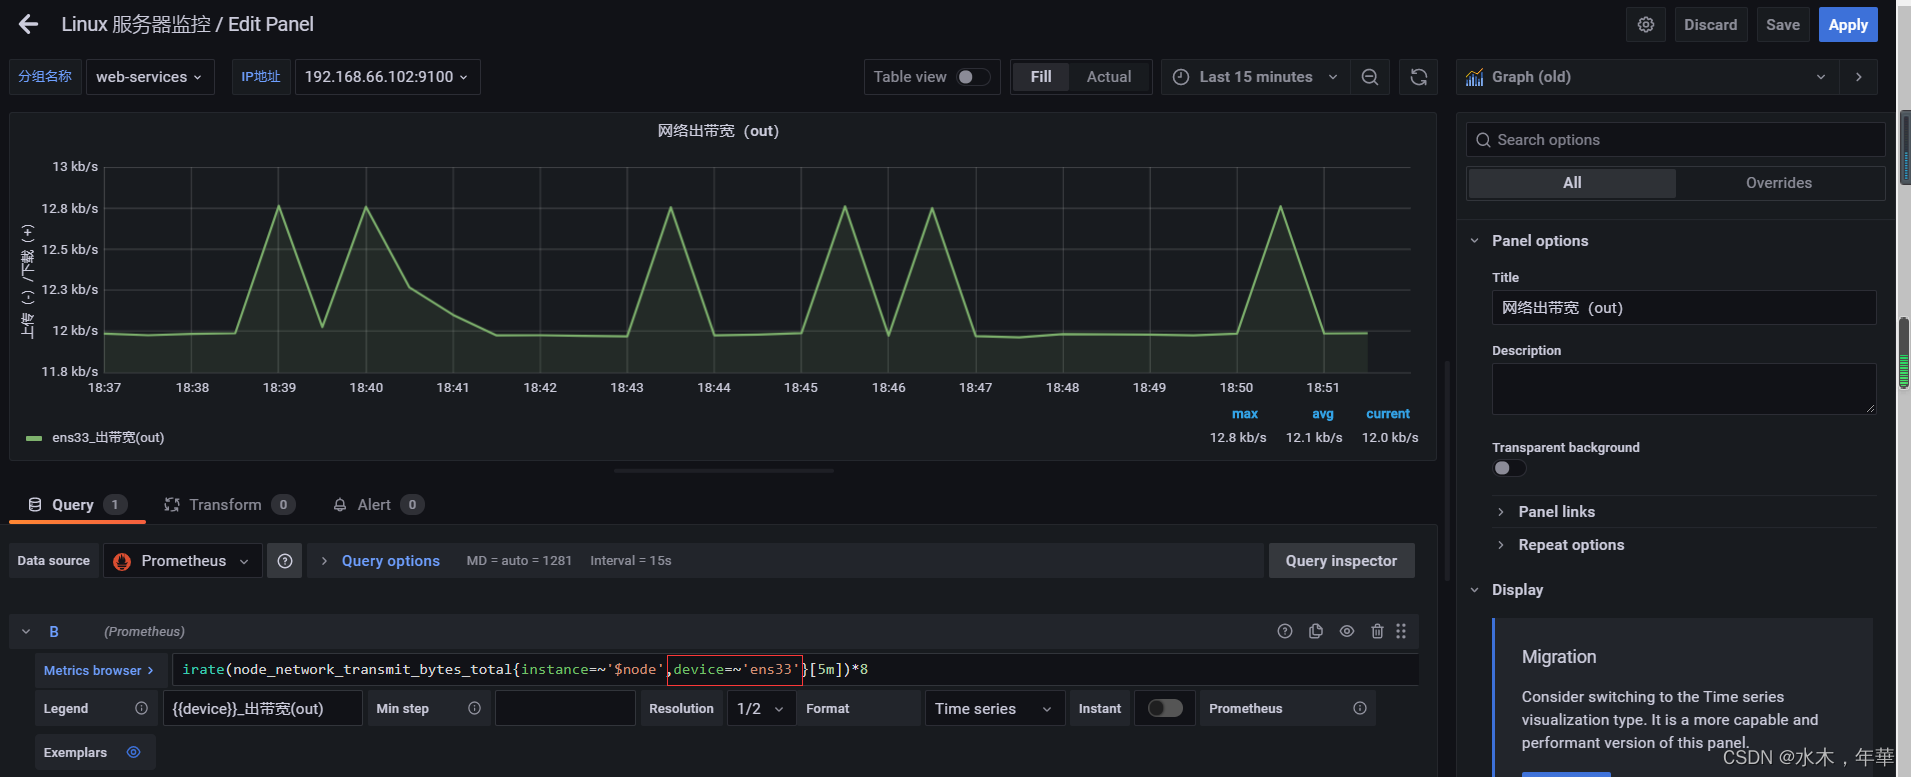This screenshot has height=777, width=1911.
Task: Go back using the arrow icon
Action: click(x=28, y=24)
